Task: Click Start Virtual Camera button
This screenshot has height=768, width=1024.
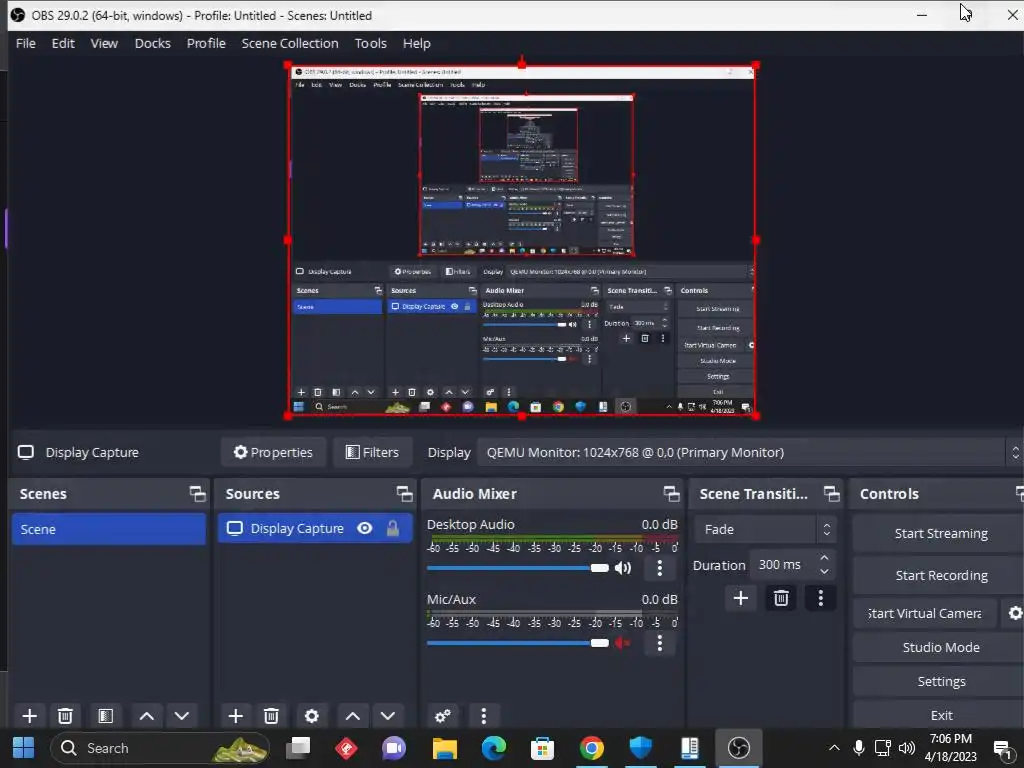Action: pyautogui.click(x=925, y=613)
